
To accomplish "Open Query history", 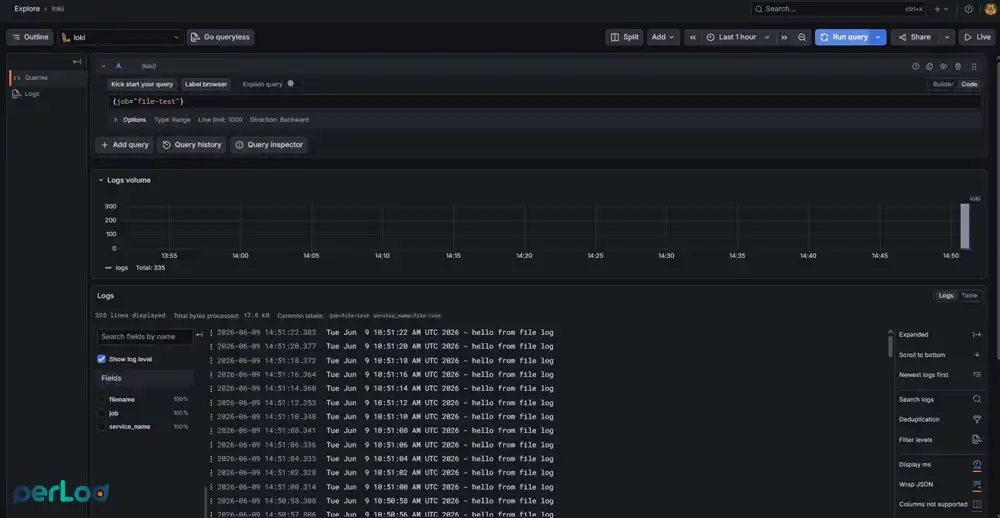I will [x=192, y=145].
